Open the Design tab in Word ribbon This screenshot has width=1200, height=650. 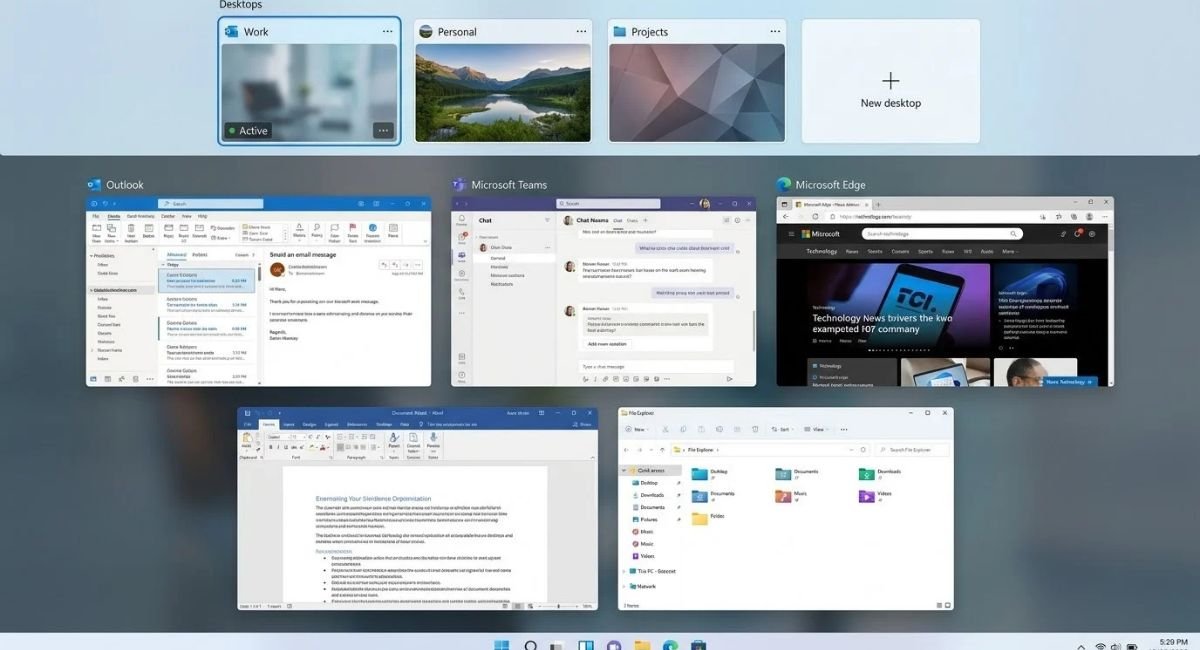309,424
